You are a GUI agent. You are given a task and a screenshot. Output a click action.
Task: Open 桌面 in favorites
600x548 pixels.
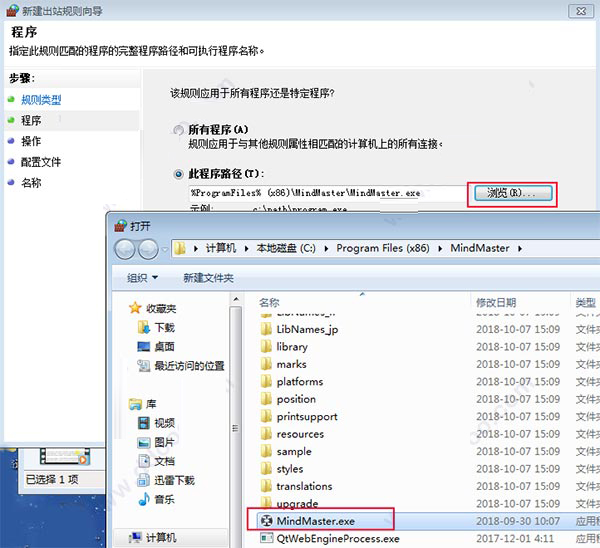pos(165,347)
